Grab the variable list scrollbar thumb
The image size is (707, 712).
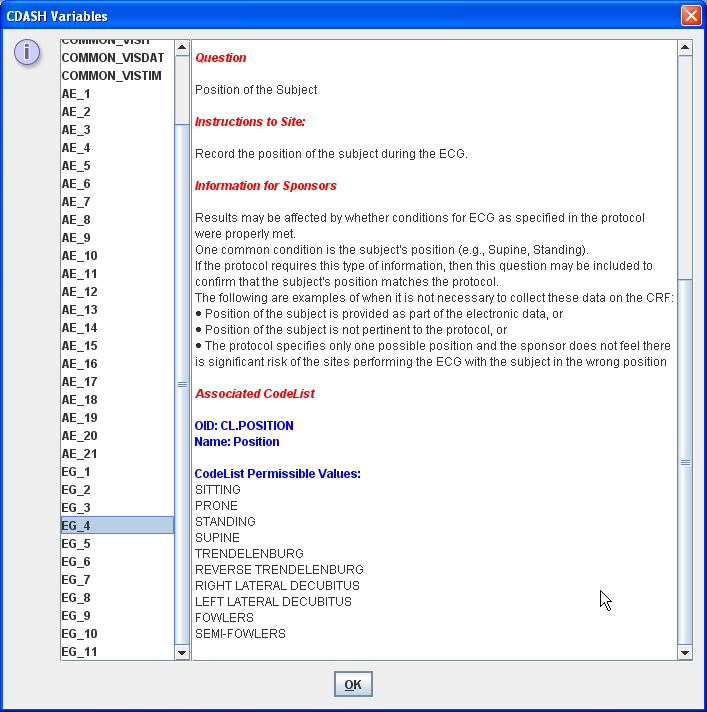coord(182,383)
